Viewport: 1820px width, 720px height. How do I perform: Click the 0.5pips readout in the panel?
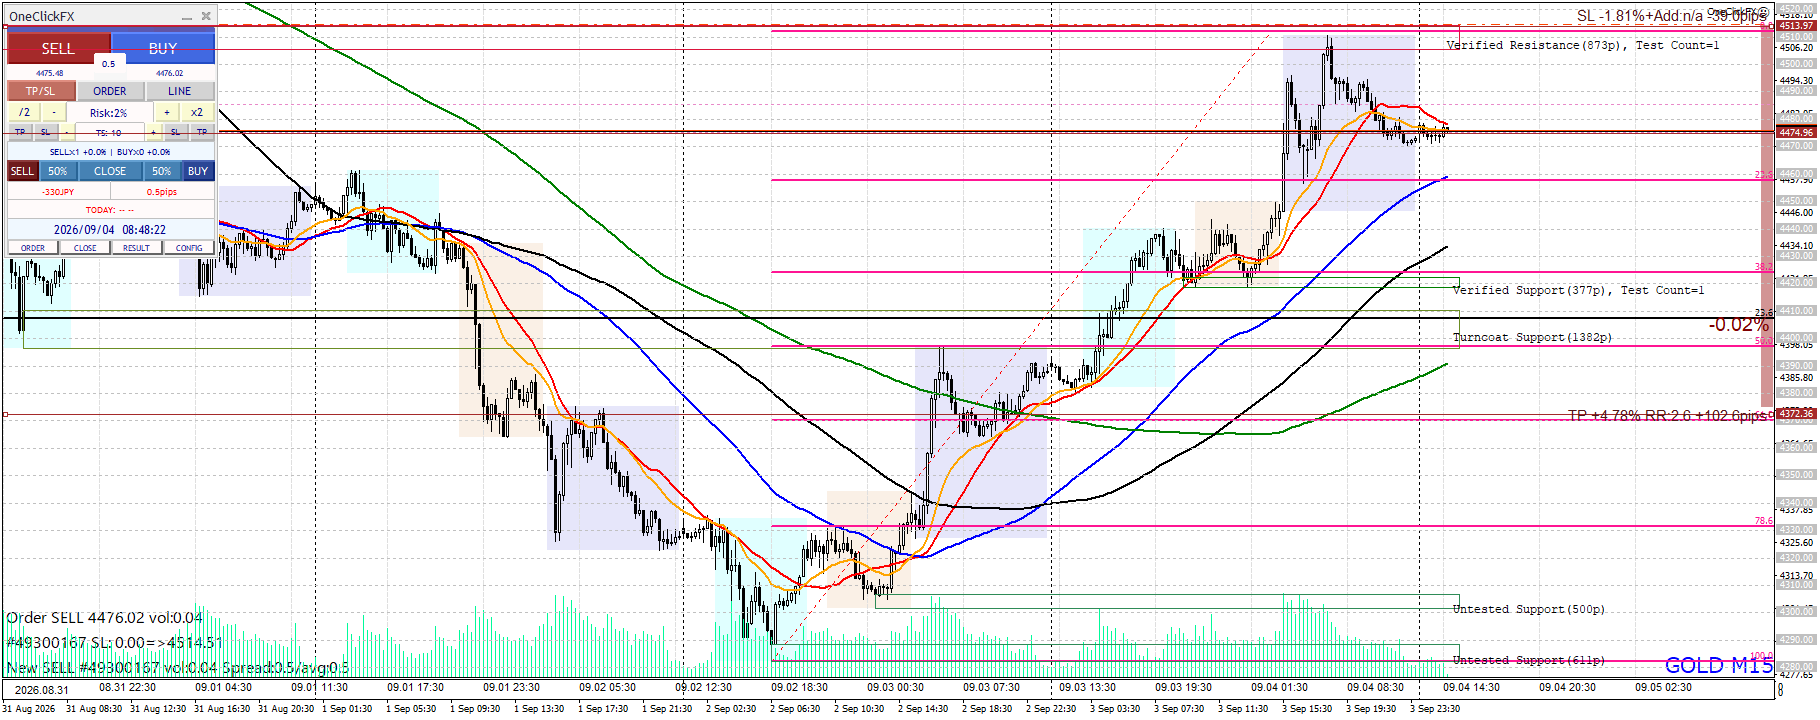point(162,192)
